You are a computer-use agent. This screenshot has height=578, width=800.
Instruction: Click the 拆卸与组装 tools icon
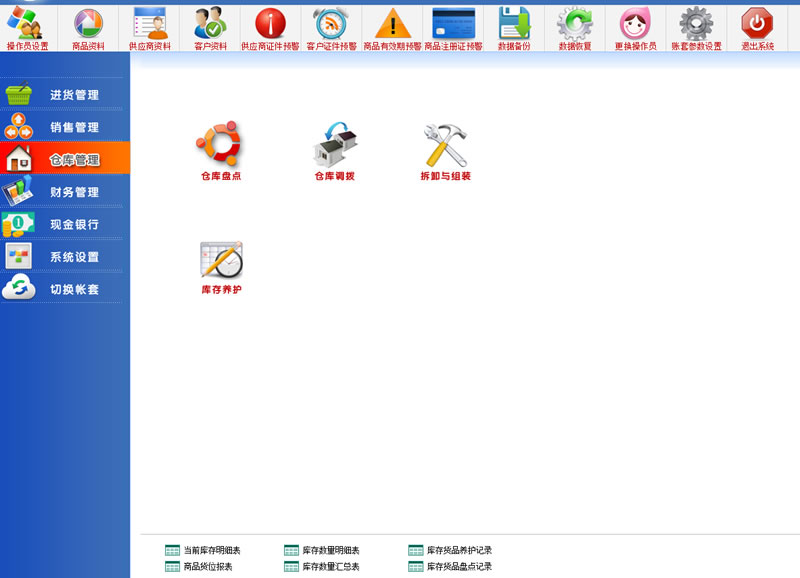coord(445,147)
